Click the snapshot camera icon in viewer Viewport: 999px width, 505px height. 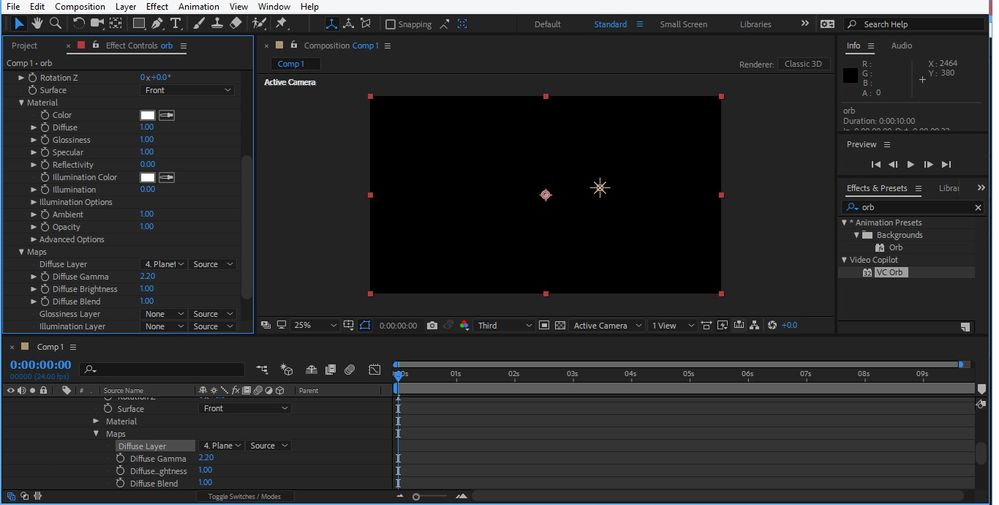click(x=431, y=325)
